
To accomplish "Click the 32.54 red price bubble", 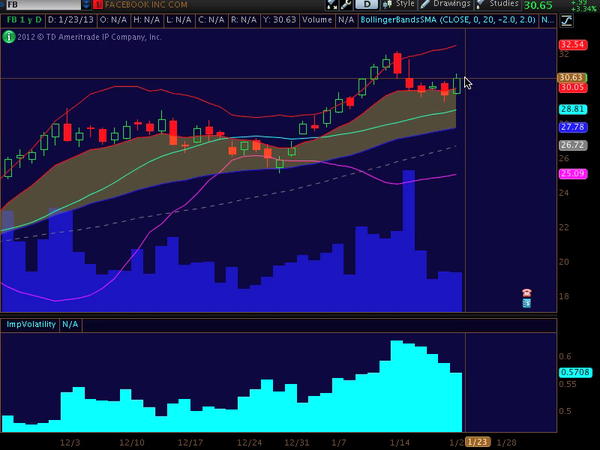I will pos(572,44).
